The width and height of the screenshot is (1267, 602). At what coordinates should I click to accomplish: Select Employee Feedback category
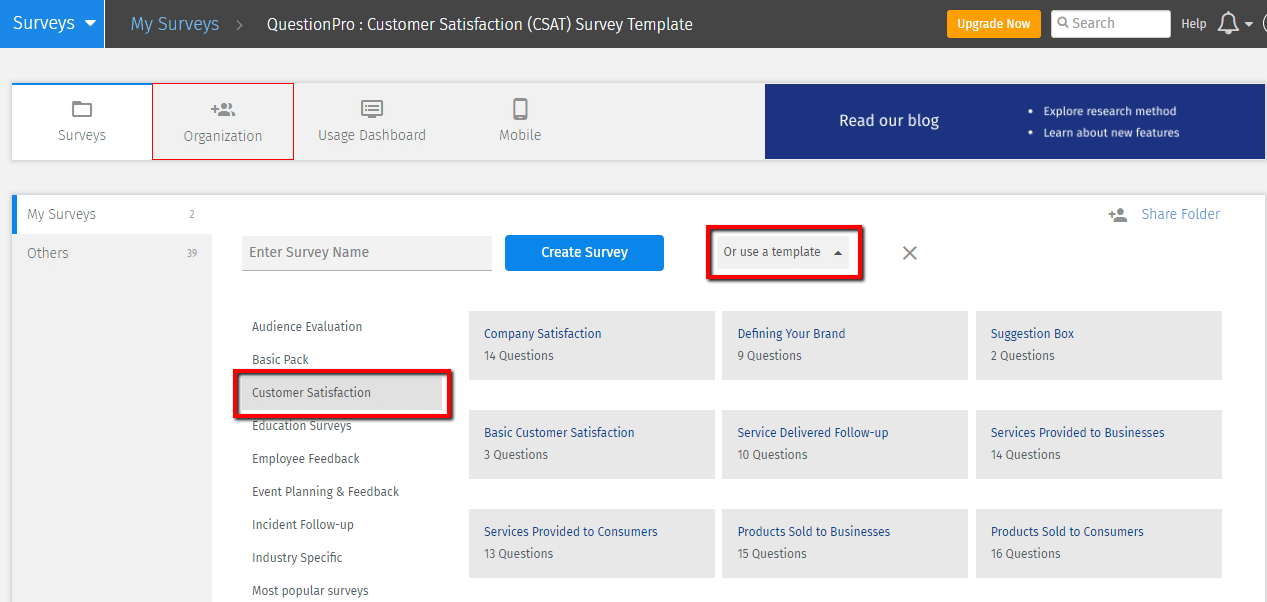[306, 459]
